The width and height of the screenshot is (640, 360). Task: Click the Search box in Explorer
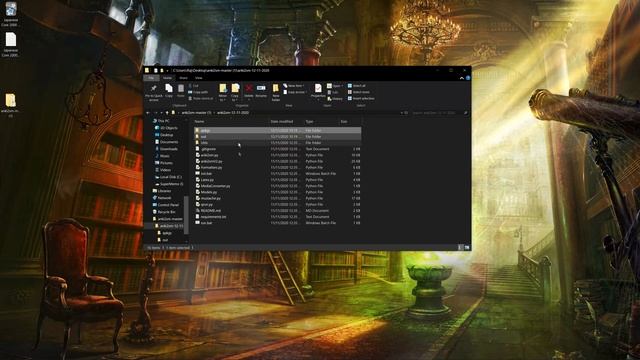point(439,113)
